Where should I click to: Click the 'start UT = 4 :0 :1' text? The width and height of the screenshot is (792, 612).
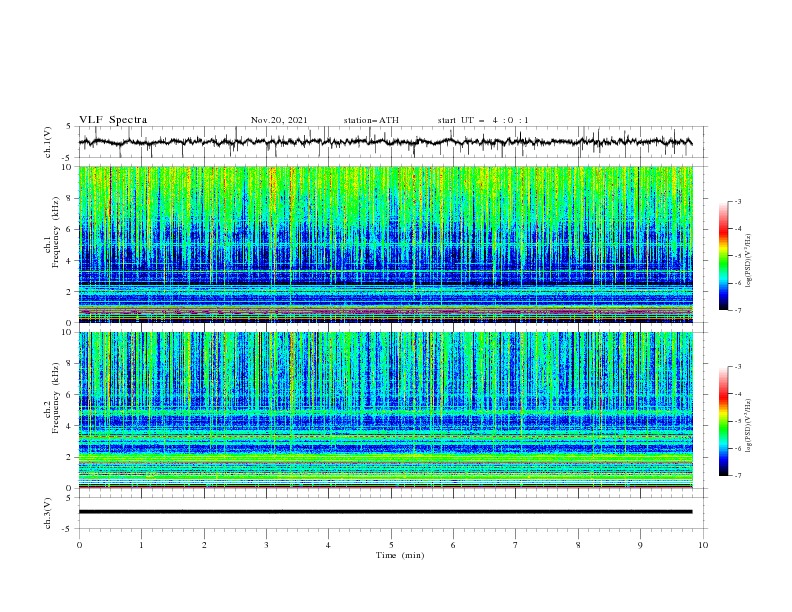(483, 120)
